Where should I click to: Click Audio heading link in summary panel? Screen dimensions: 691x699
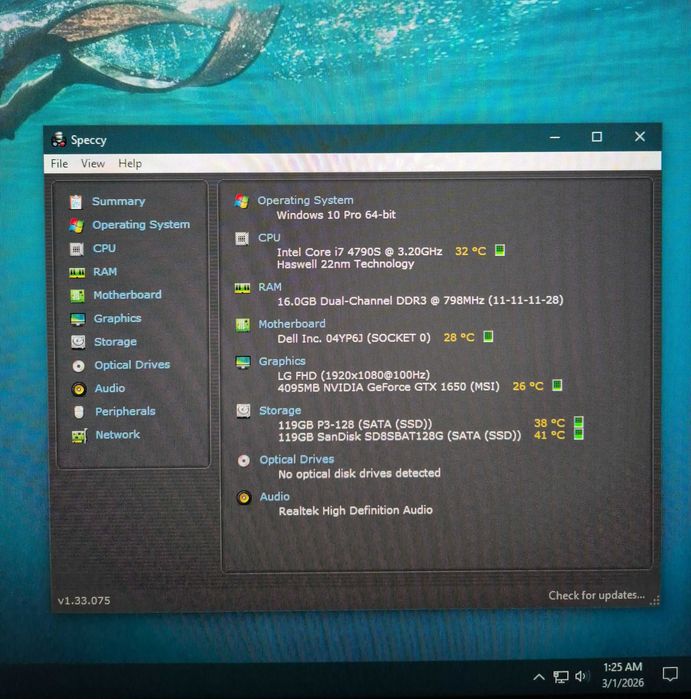click(275, 497)
